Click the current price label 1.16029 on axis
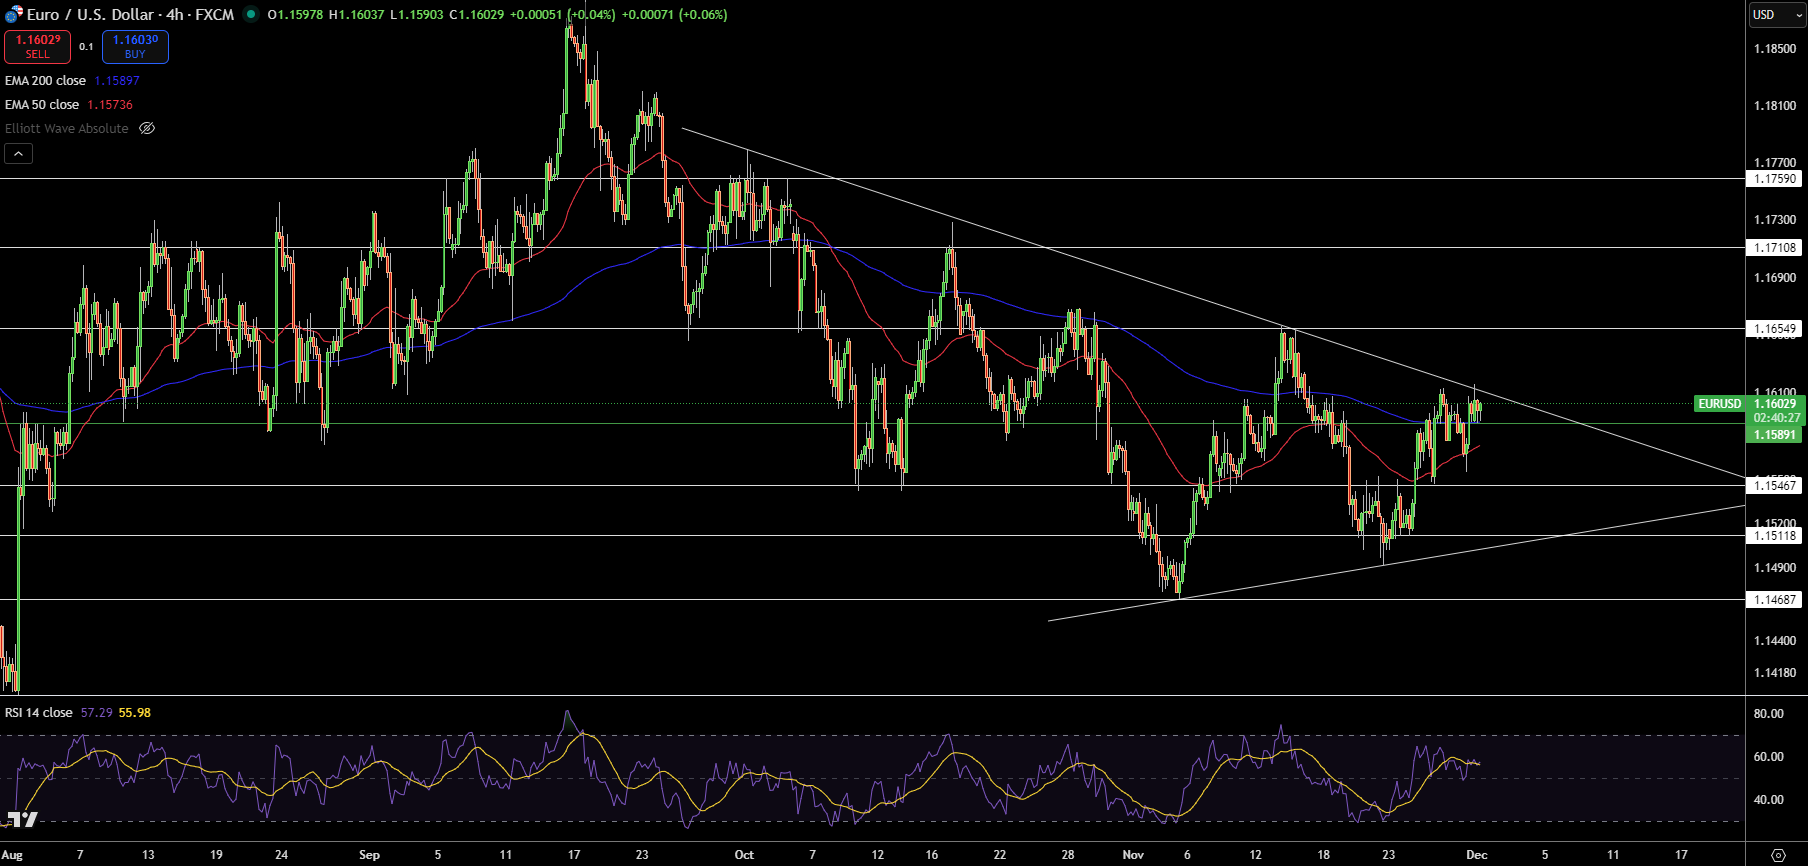The image size is (1808, 866). coord(1775,403)
